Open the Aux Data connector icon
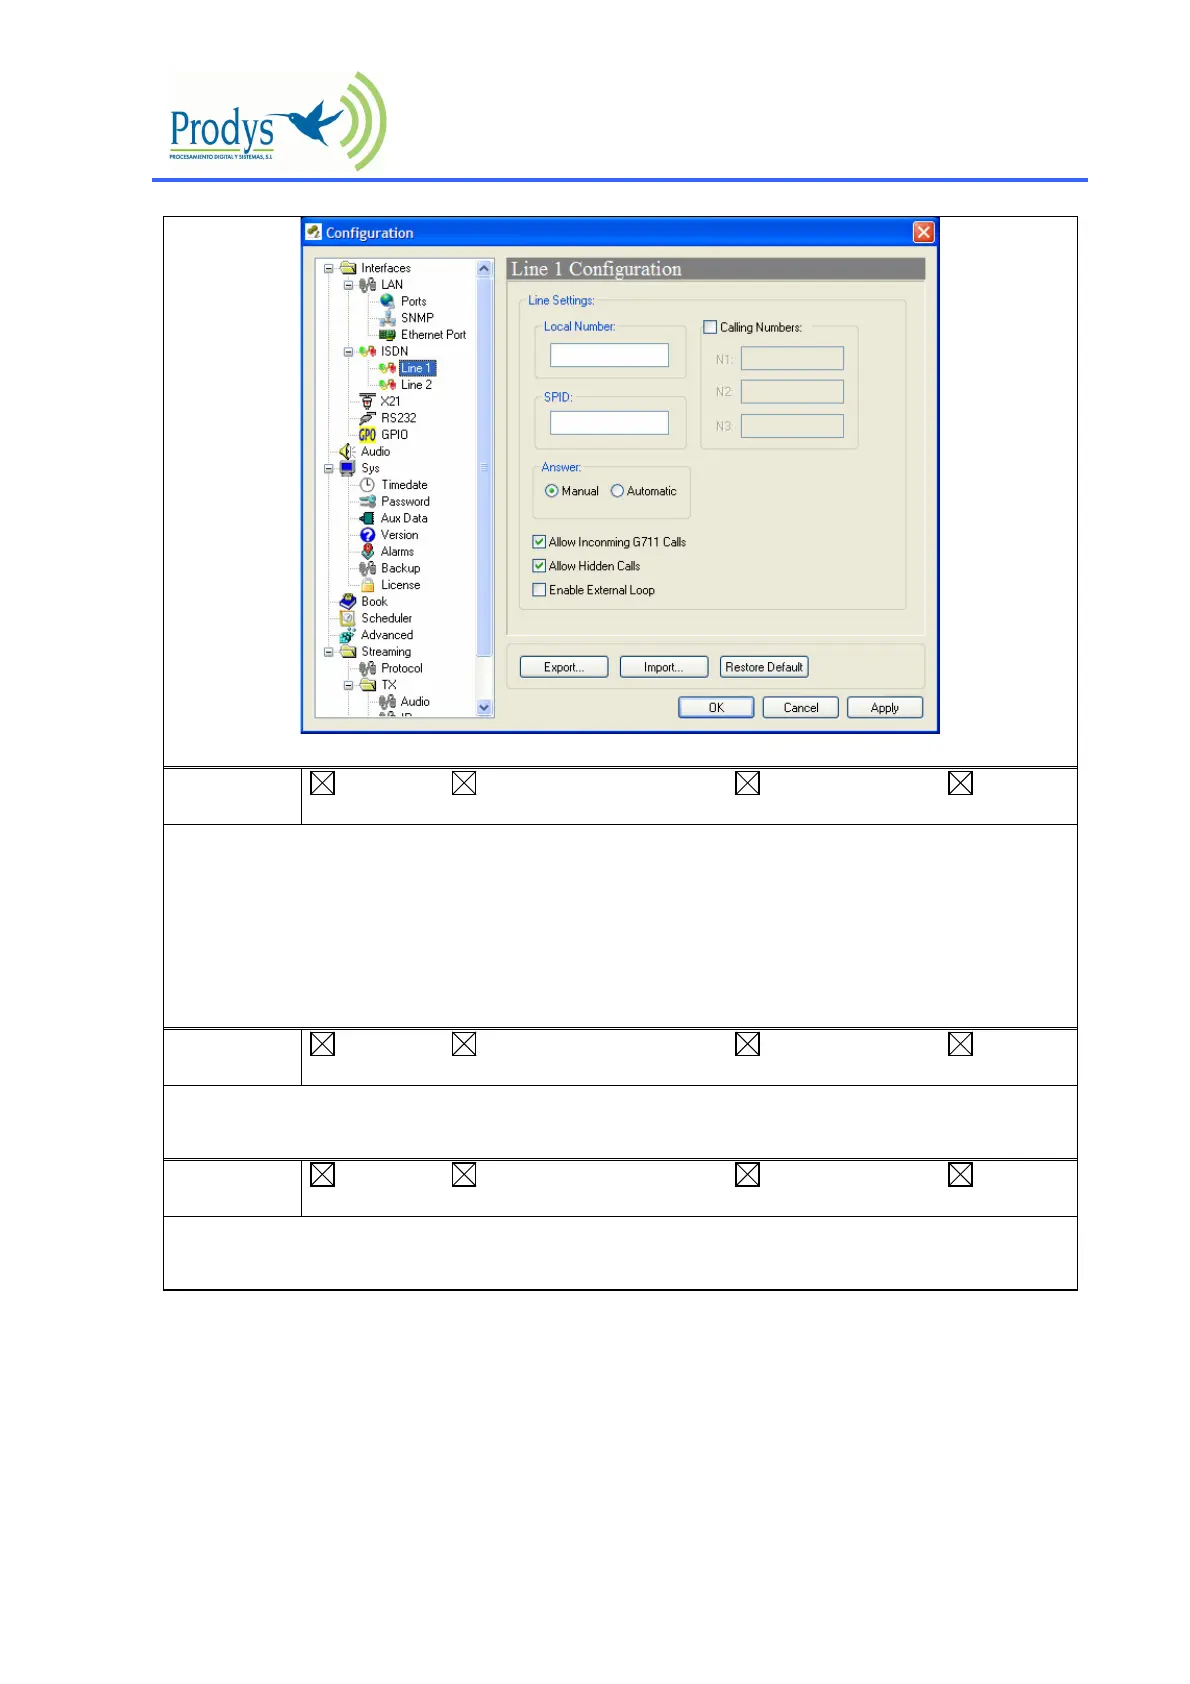1190x1684 pixels. [x=367, y=518]
